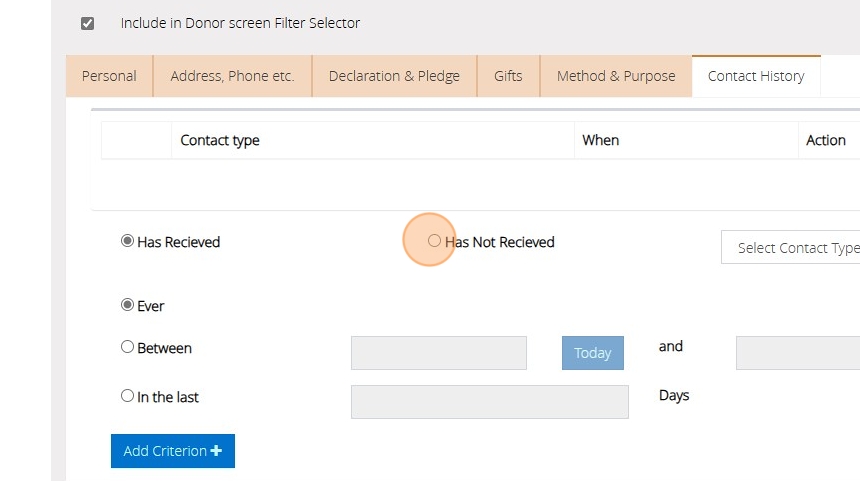The width and height of the screenshot is (860, 481).
Task: Switch to the Personal tab
Action: tap(109, 76)
